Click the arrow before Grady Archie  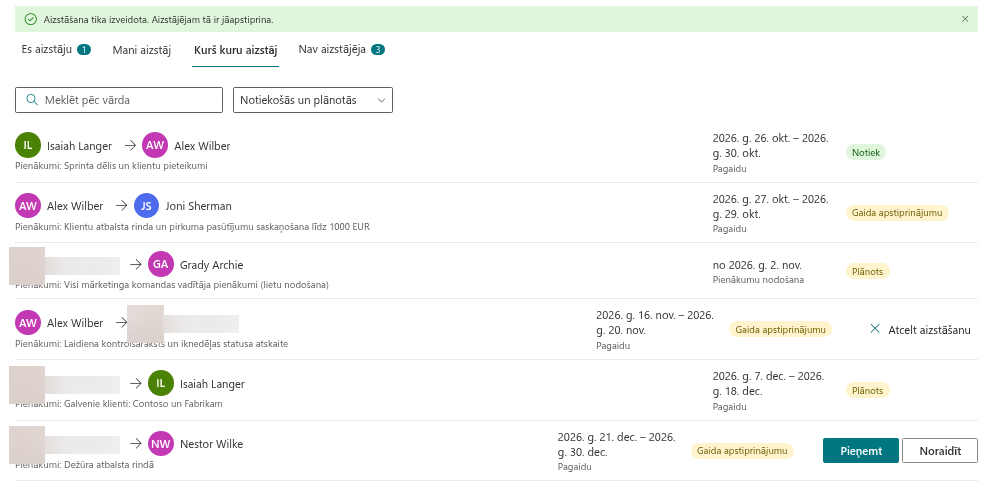point(135,264)
